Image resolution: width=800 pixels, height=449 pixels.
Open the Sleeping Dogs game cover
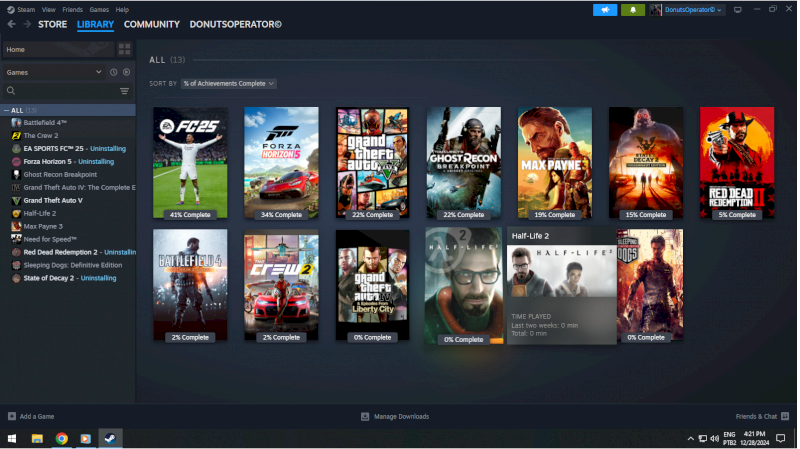click(650, 285)
